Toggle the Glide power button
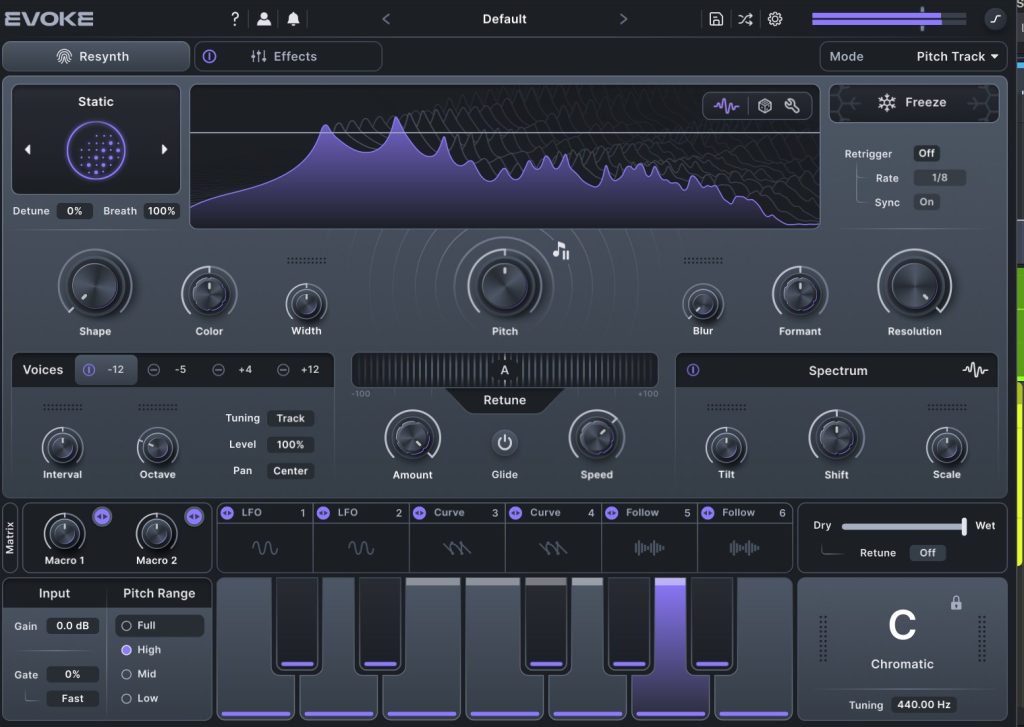Screen dimensions: 1024x727 click(505, 442)
